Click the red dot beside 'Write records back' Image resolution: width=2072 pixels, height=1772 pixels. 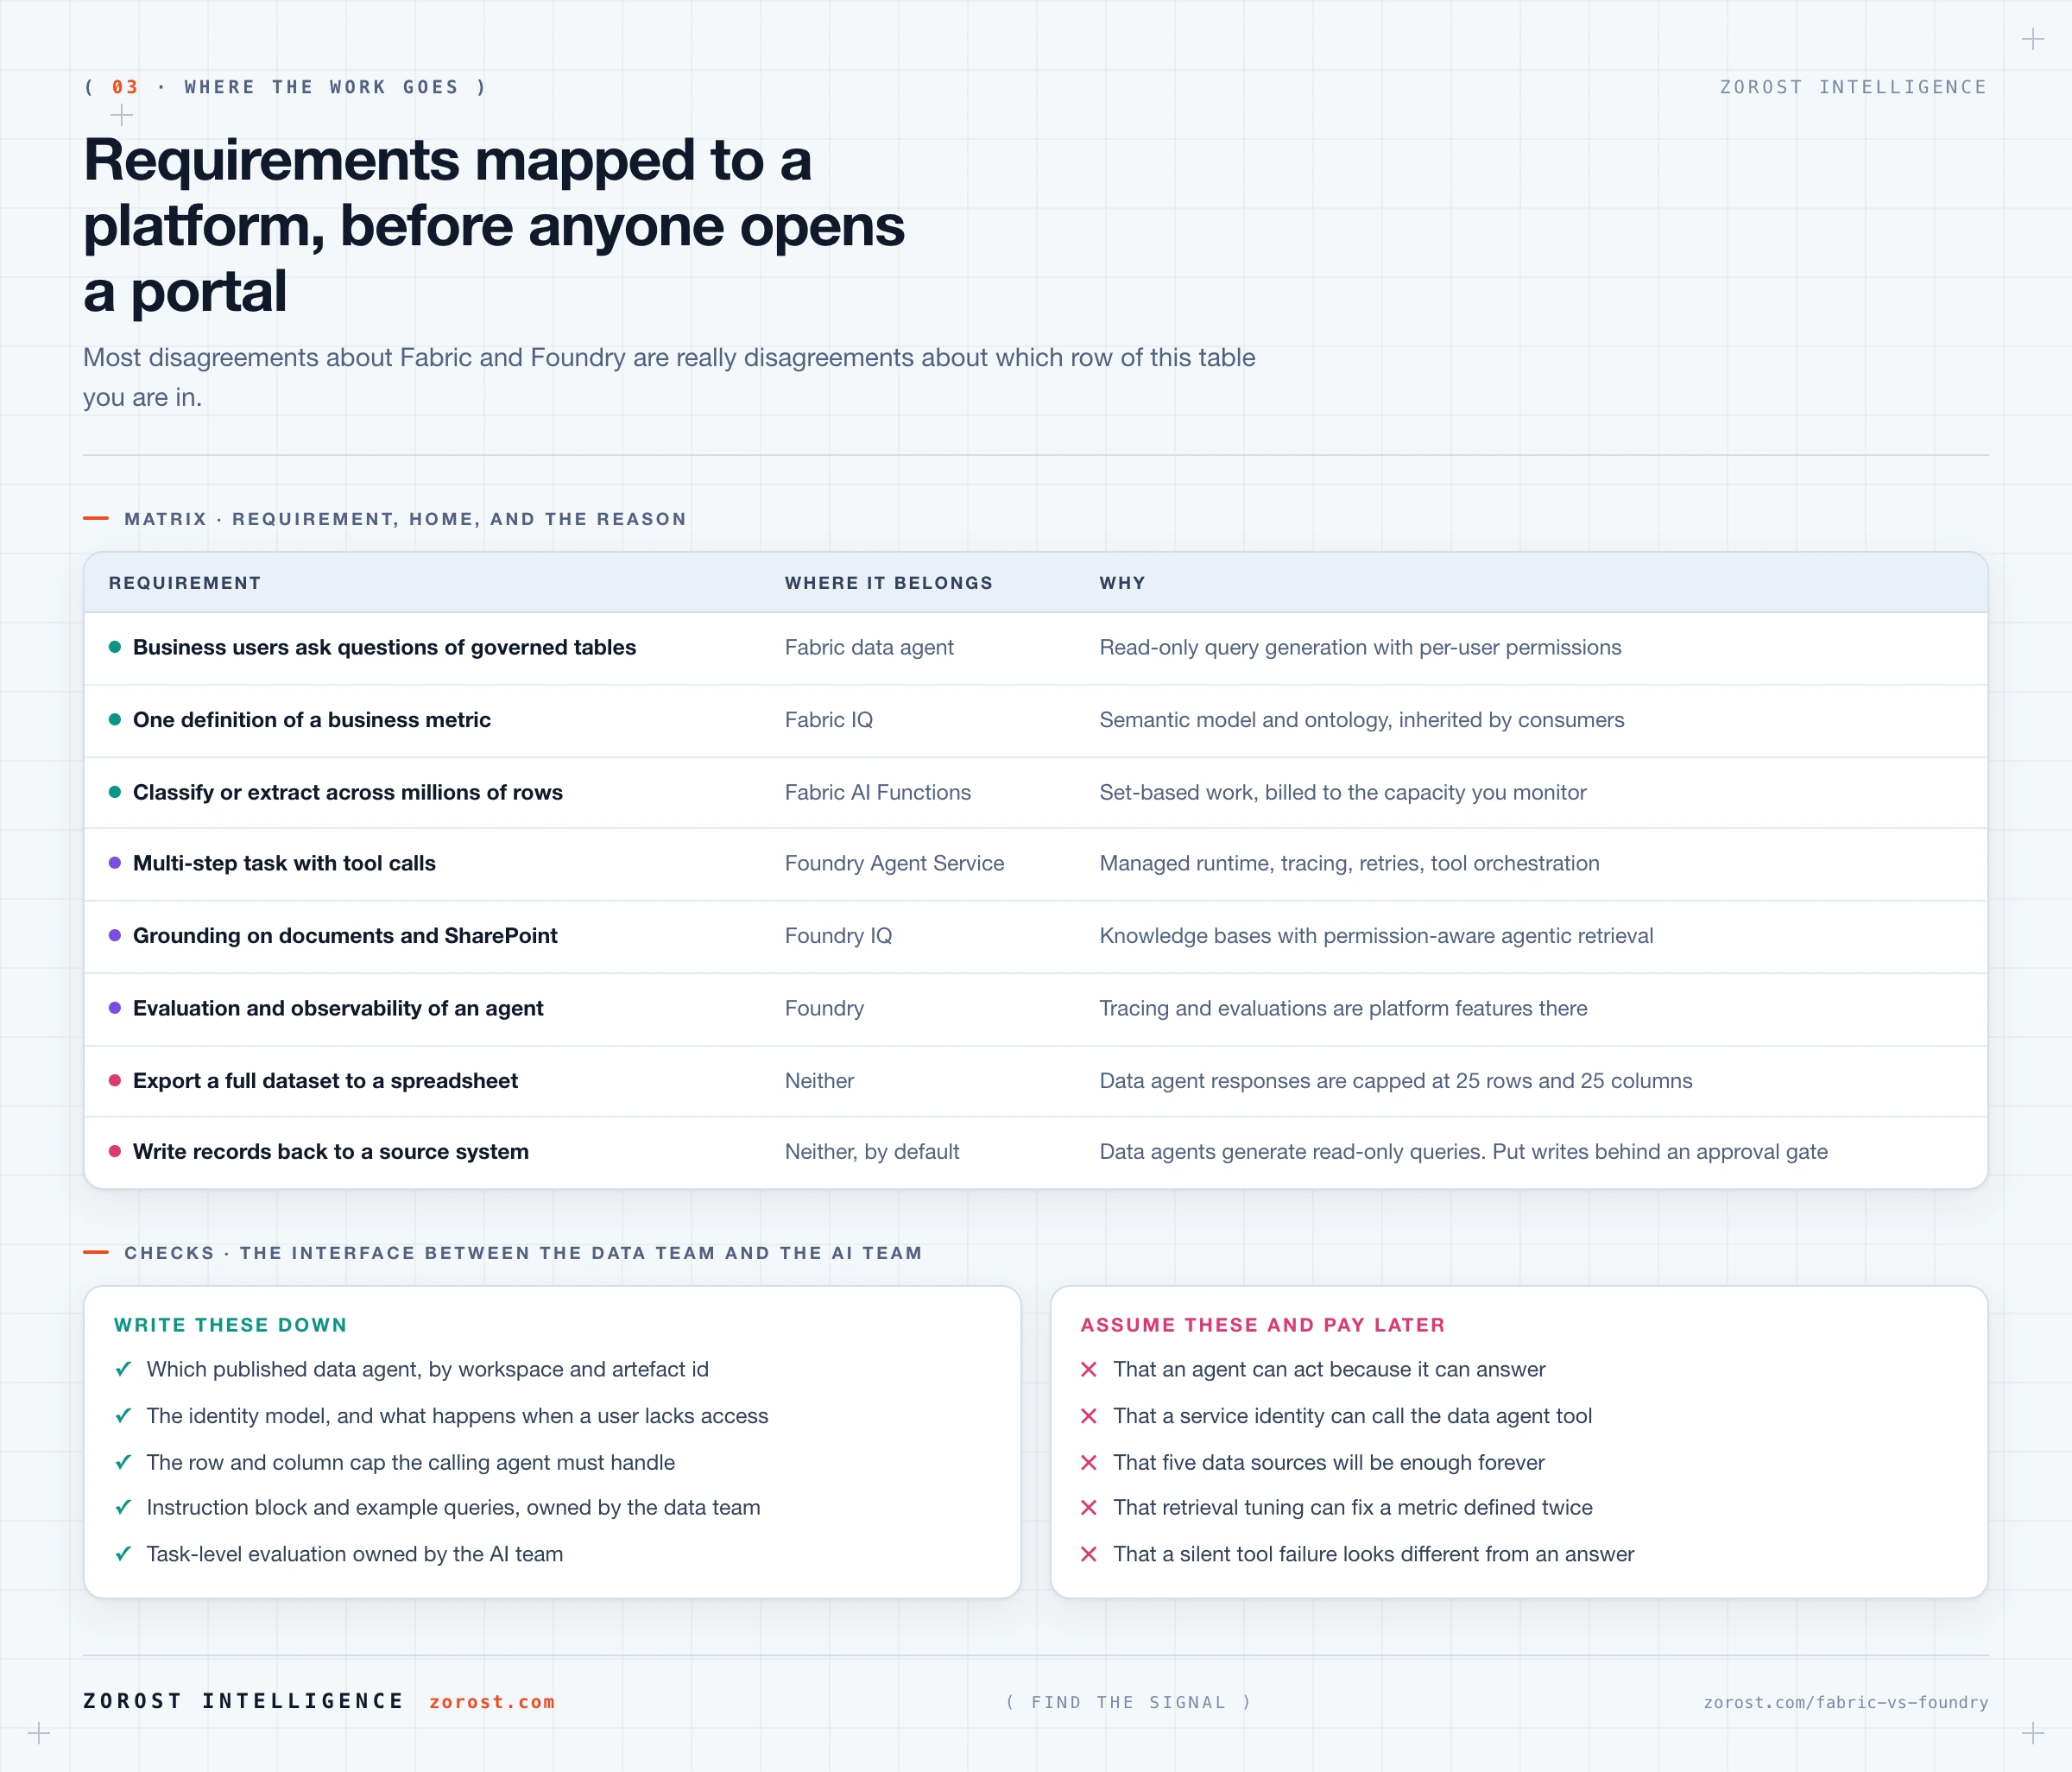click(x=115, y=1151)
